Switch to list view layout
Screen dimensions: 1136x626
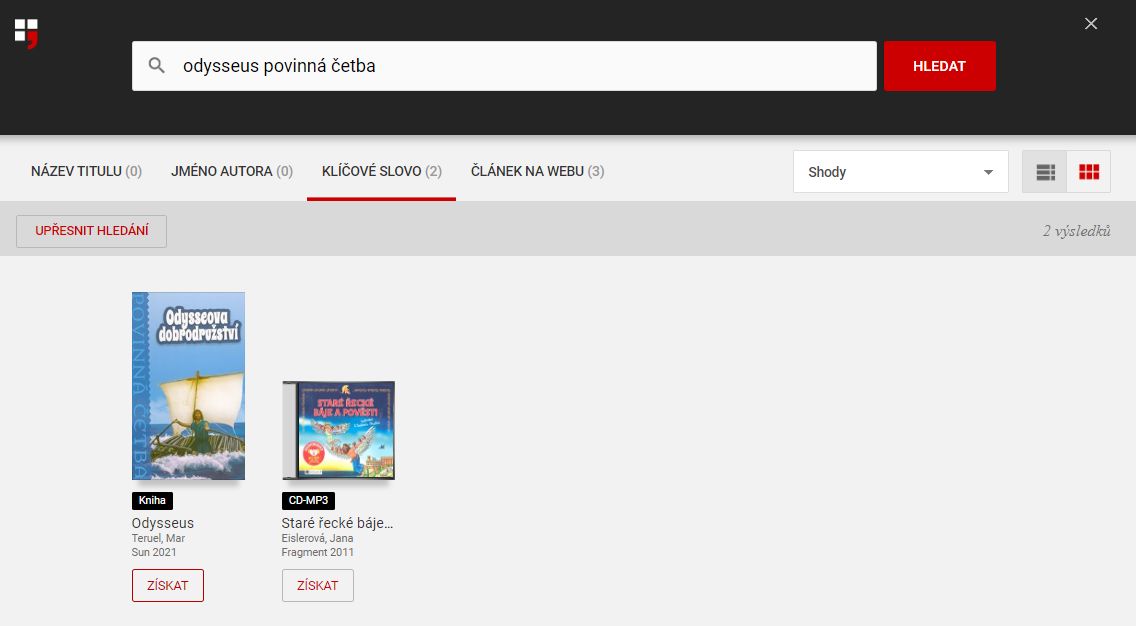[x=1045, y=172]
